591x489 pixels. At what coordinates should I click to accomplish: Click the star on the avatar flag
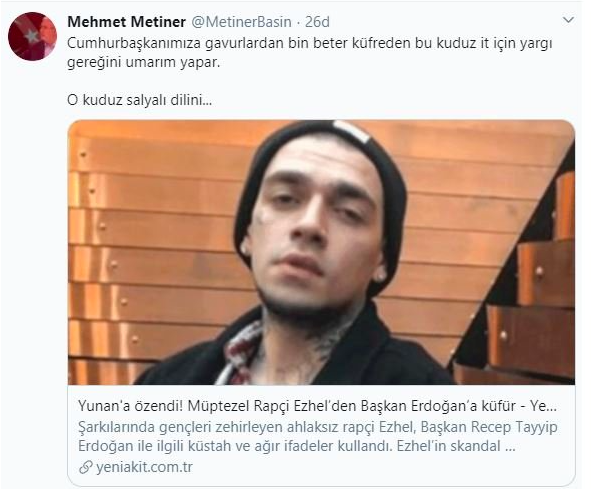(31, 36)
